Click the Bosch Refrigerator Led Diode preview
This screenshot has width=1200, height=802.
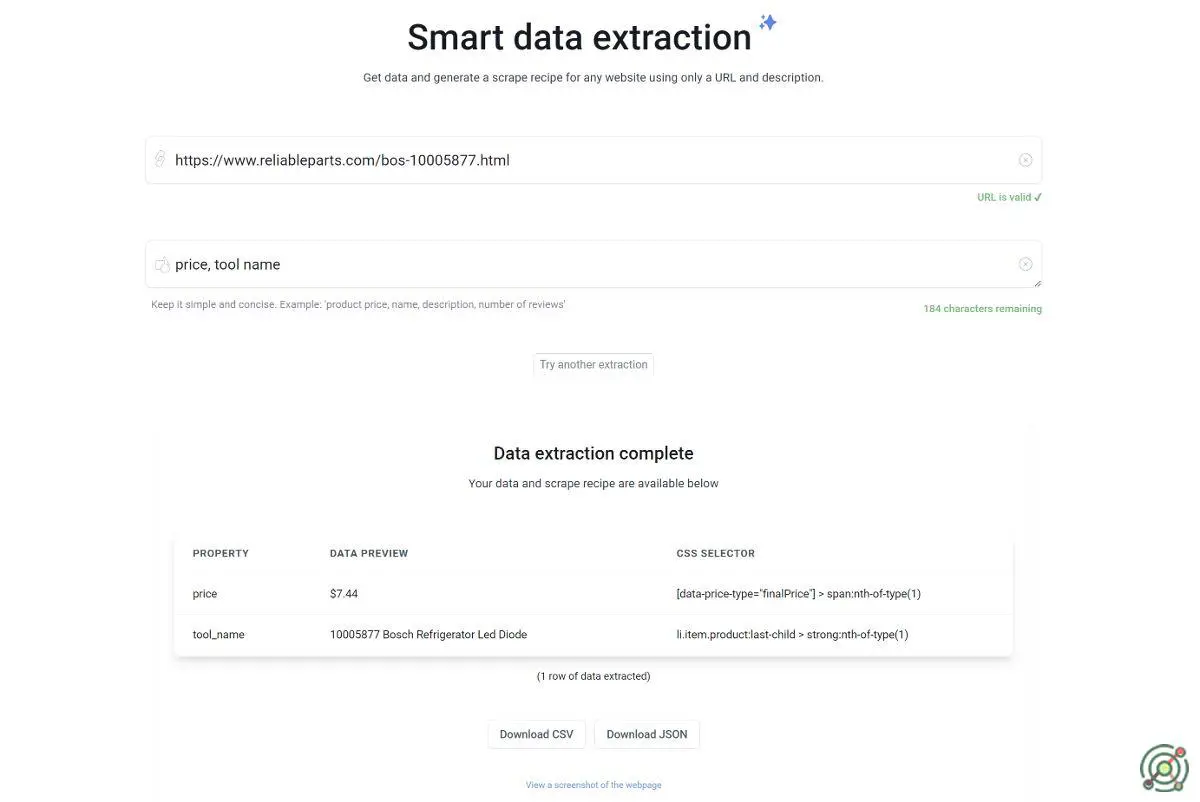428,635
